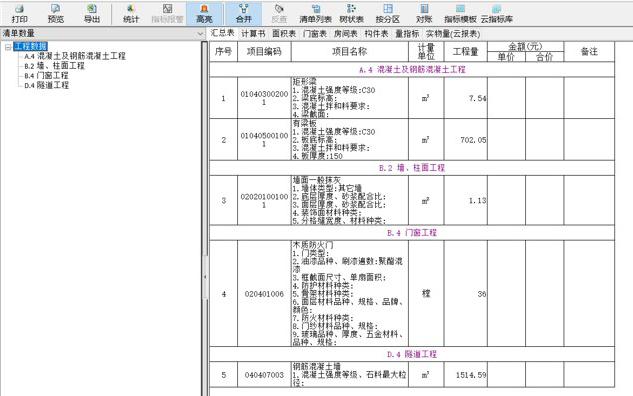Viewport: 633px width, 396px height.
Task: Switch to the 门窗表 tab
Action: tap(315, 34)
